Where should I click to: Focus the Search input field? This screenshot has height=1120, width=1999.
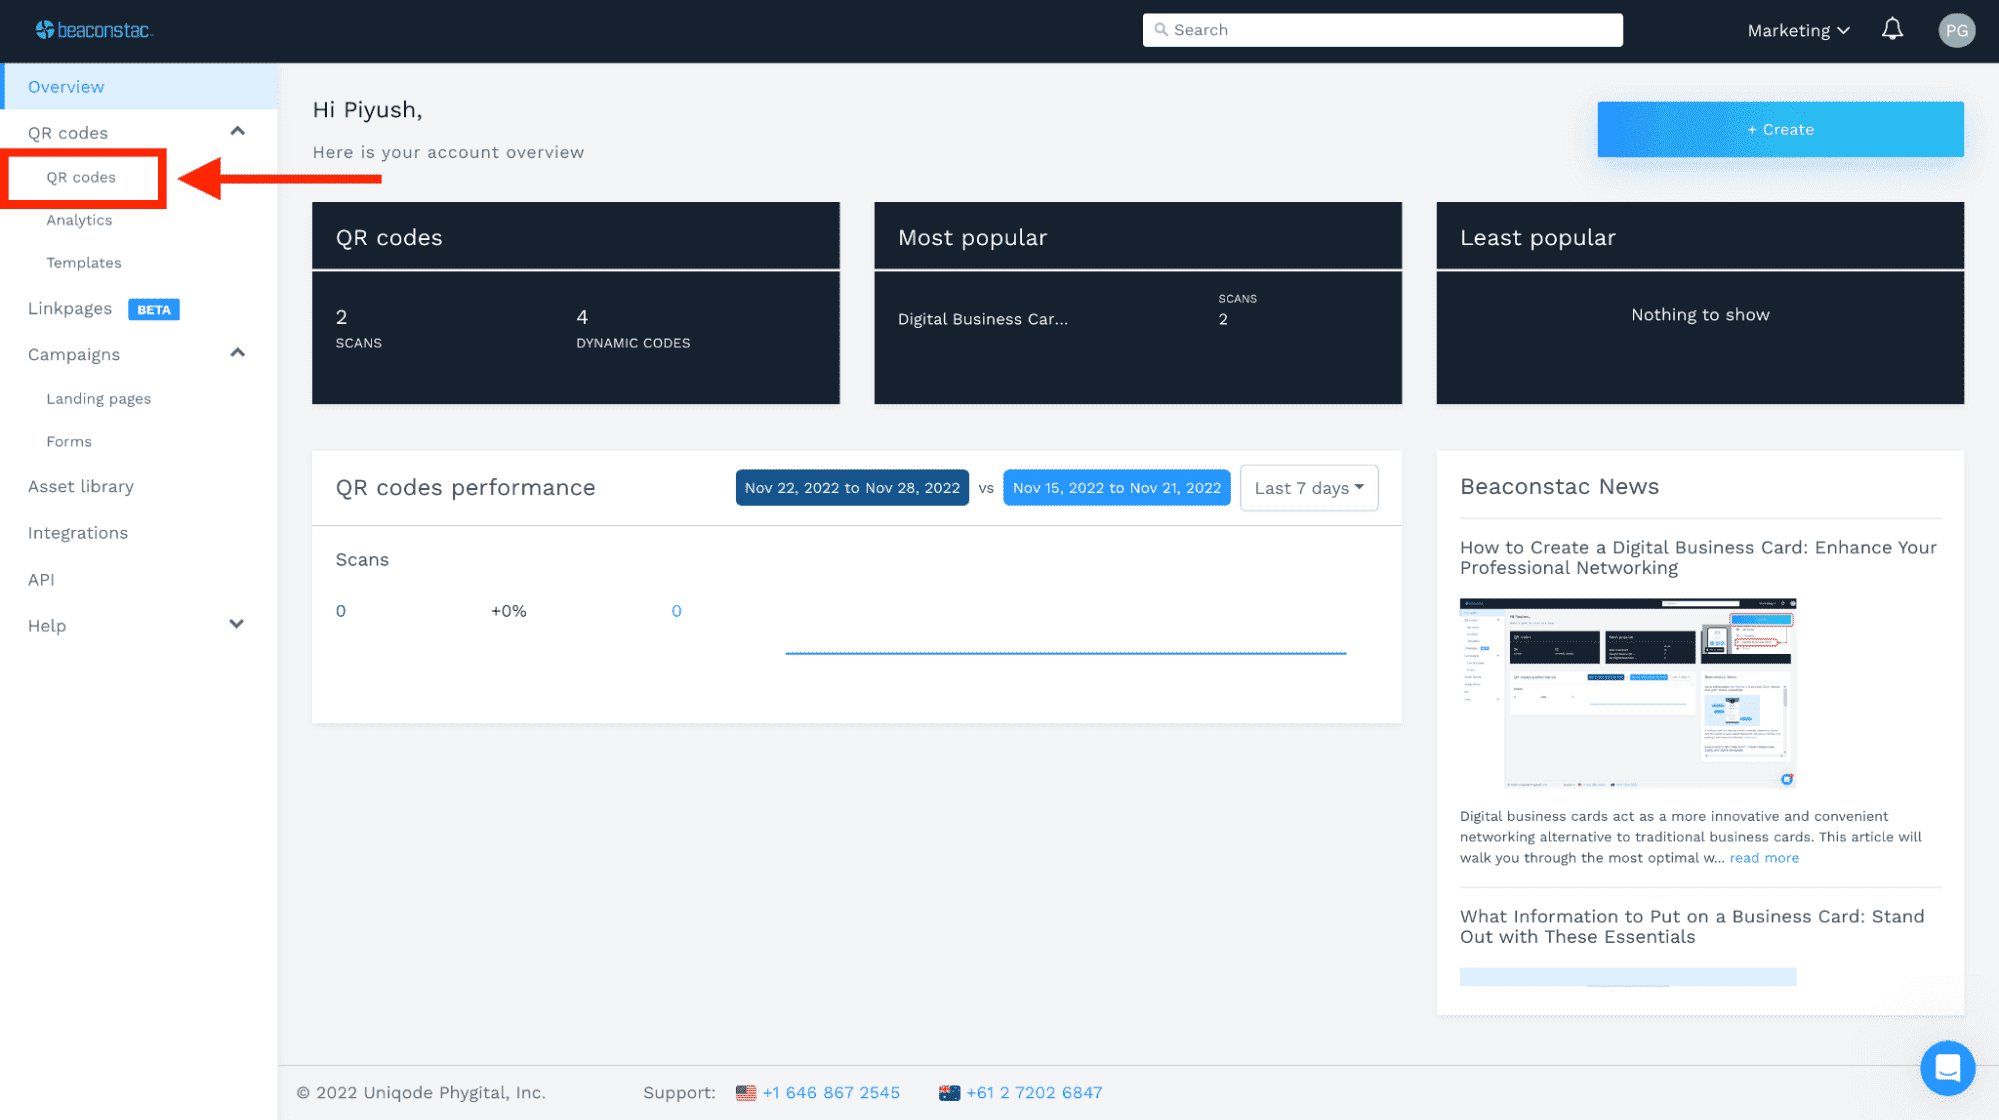1382,30
